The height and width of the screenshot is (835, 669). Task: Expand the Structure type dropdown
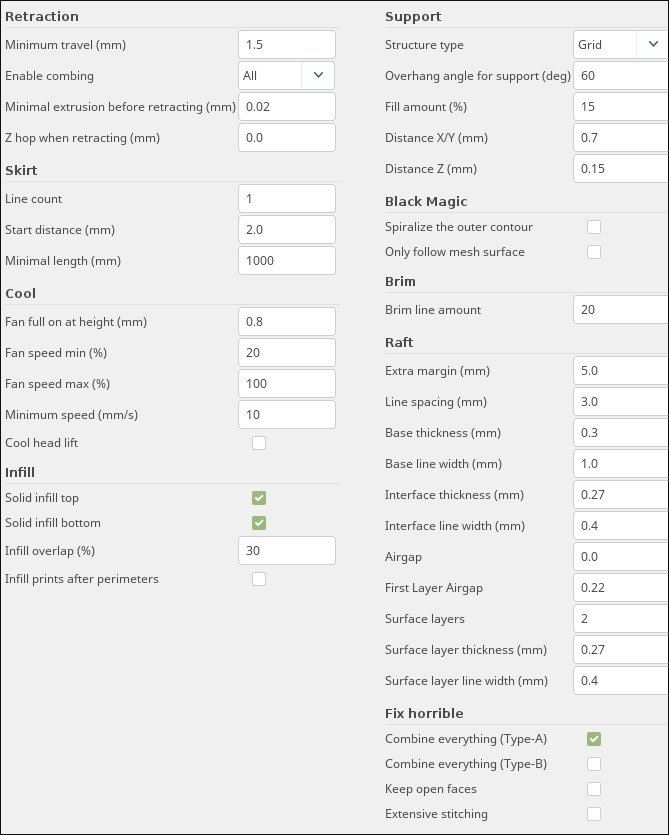point(621,45)
